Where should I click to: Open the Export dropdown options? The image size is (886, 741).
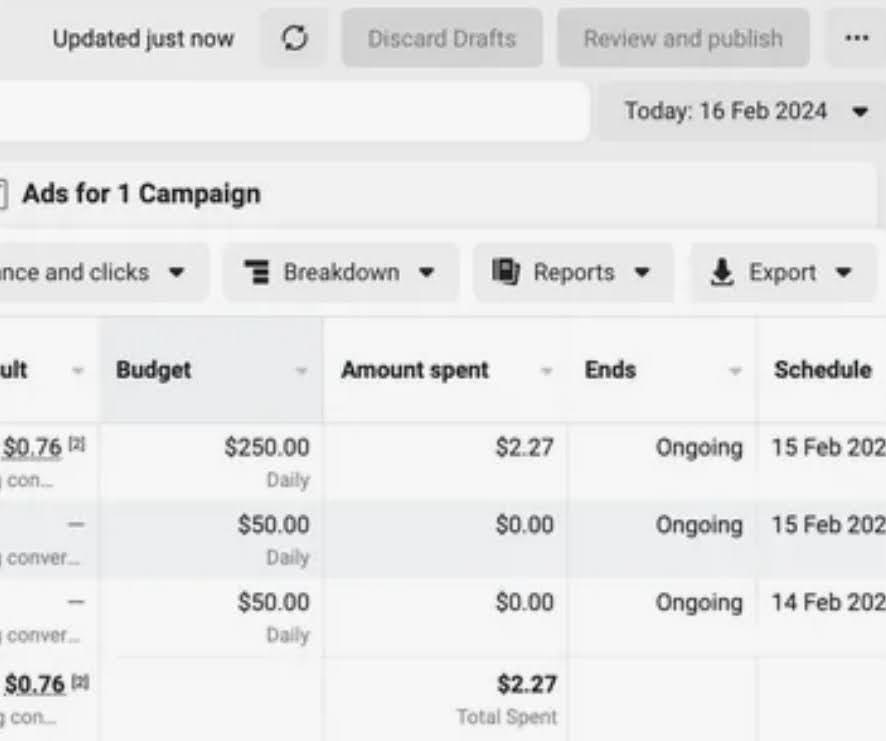[x=843, y=272]
